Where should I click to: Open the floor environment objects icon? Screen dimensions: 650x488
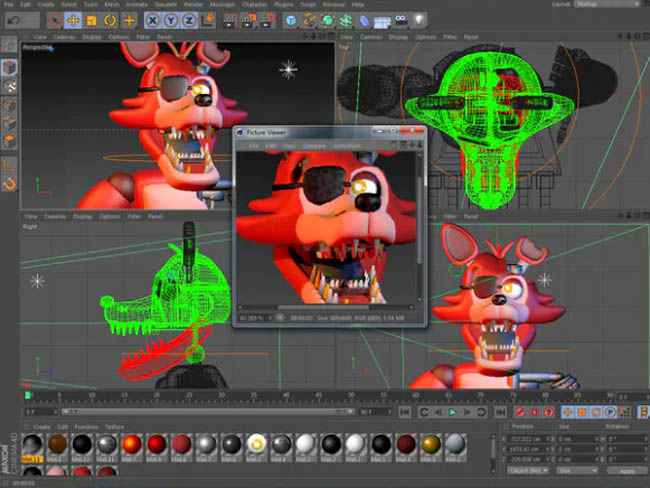click(382, 22)
